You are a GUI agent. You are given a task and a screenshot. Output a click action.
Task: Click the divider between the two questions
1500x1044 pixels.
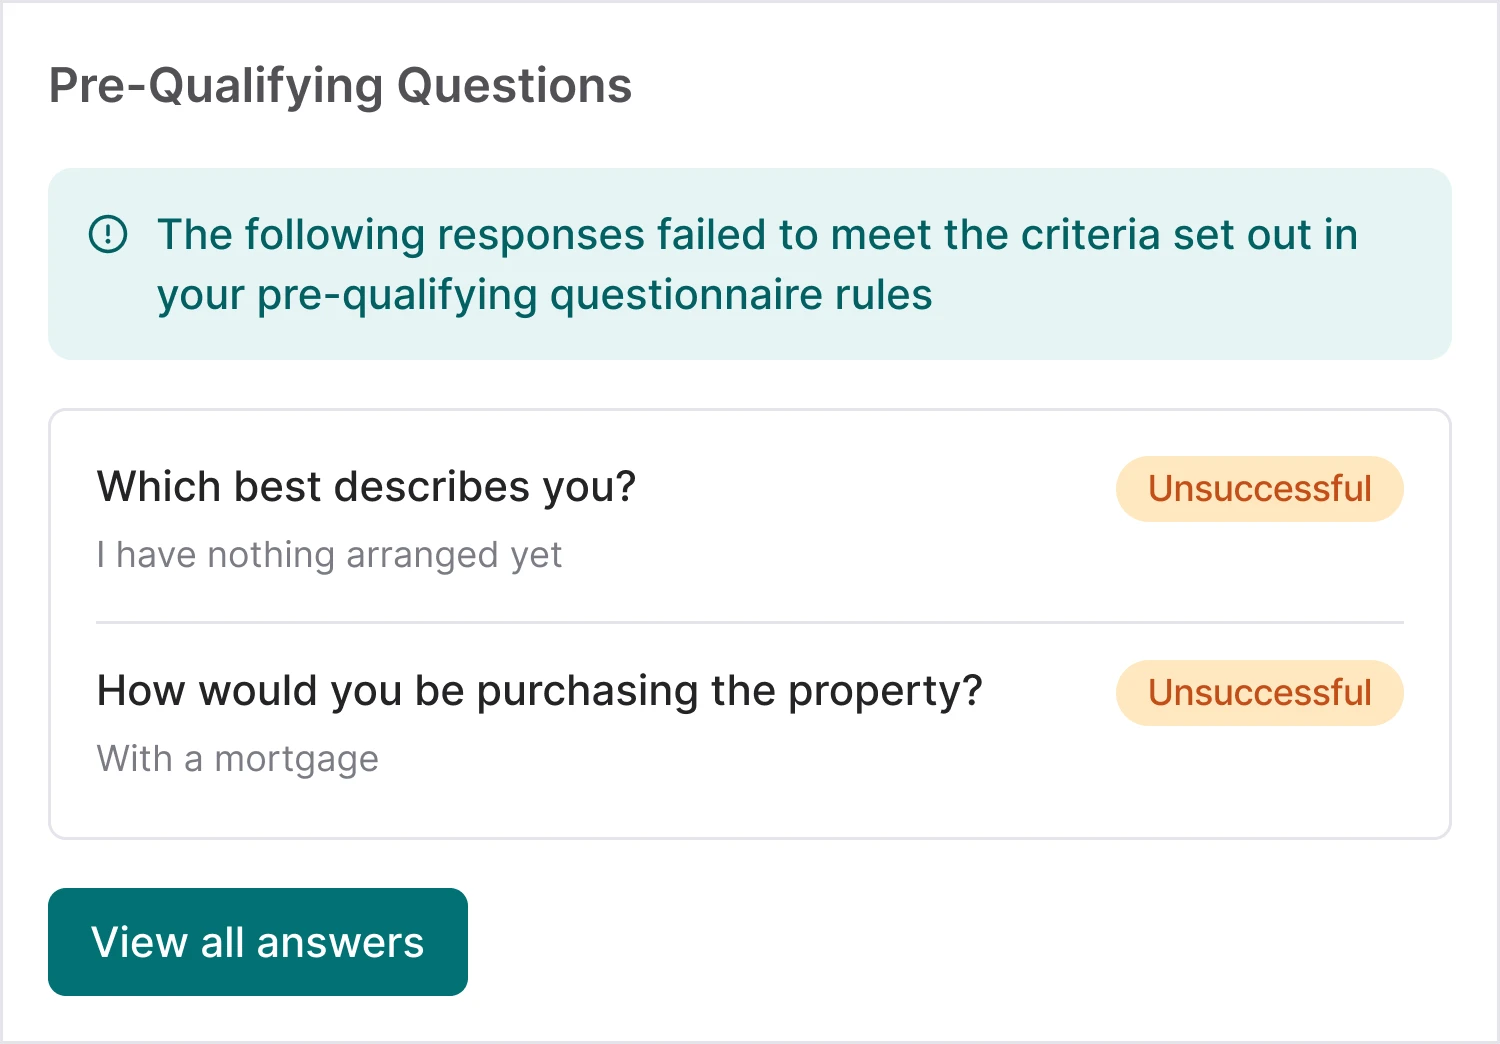[x=750, y=622]
